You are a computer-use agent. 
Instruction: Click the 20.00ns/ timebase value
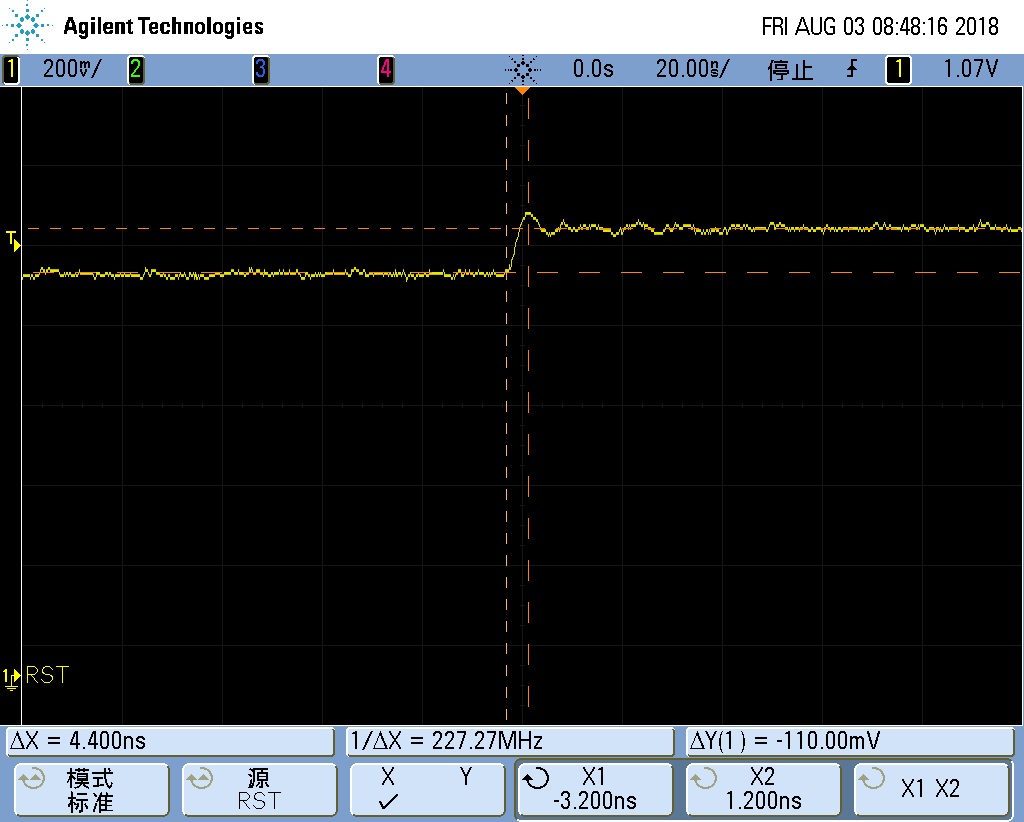[x=692, y=69]
